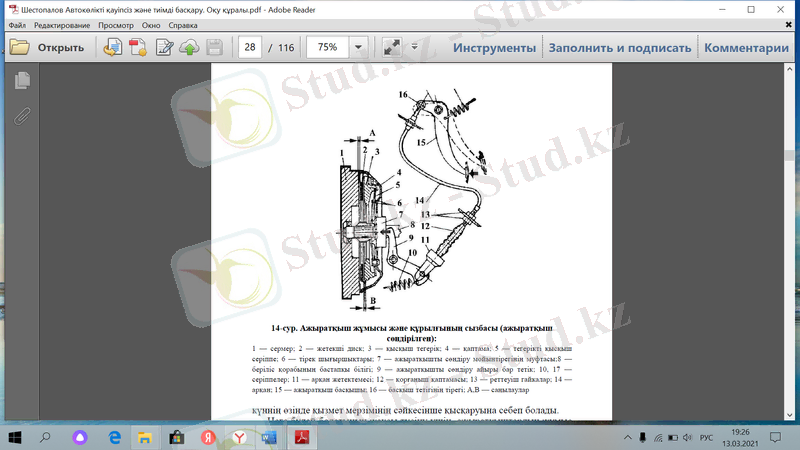Click the Открыть (Open) file button
Screen dimensions: 800x450
click(46, 47)
